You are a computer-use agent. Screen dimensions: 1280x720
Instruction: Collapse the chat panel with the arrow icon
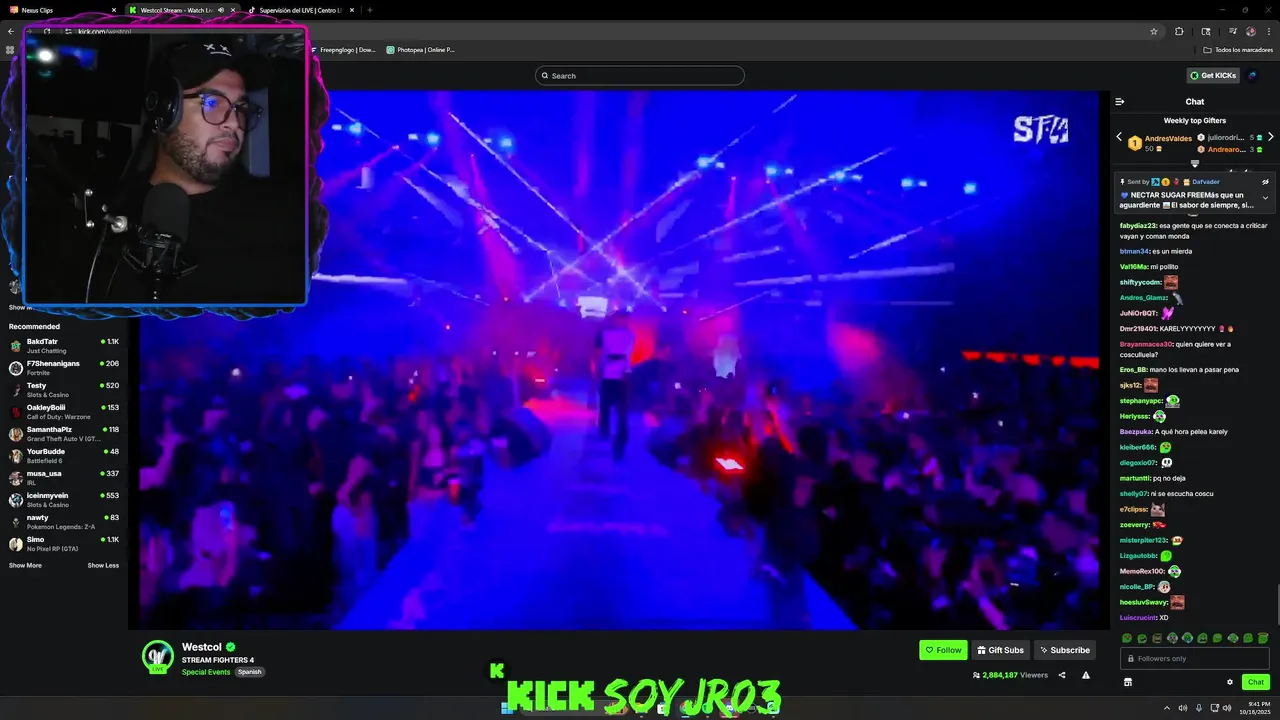tap(1120, 101)
